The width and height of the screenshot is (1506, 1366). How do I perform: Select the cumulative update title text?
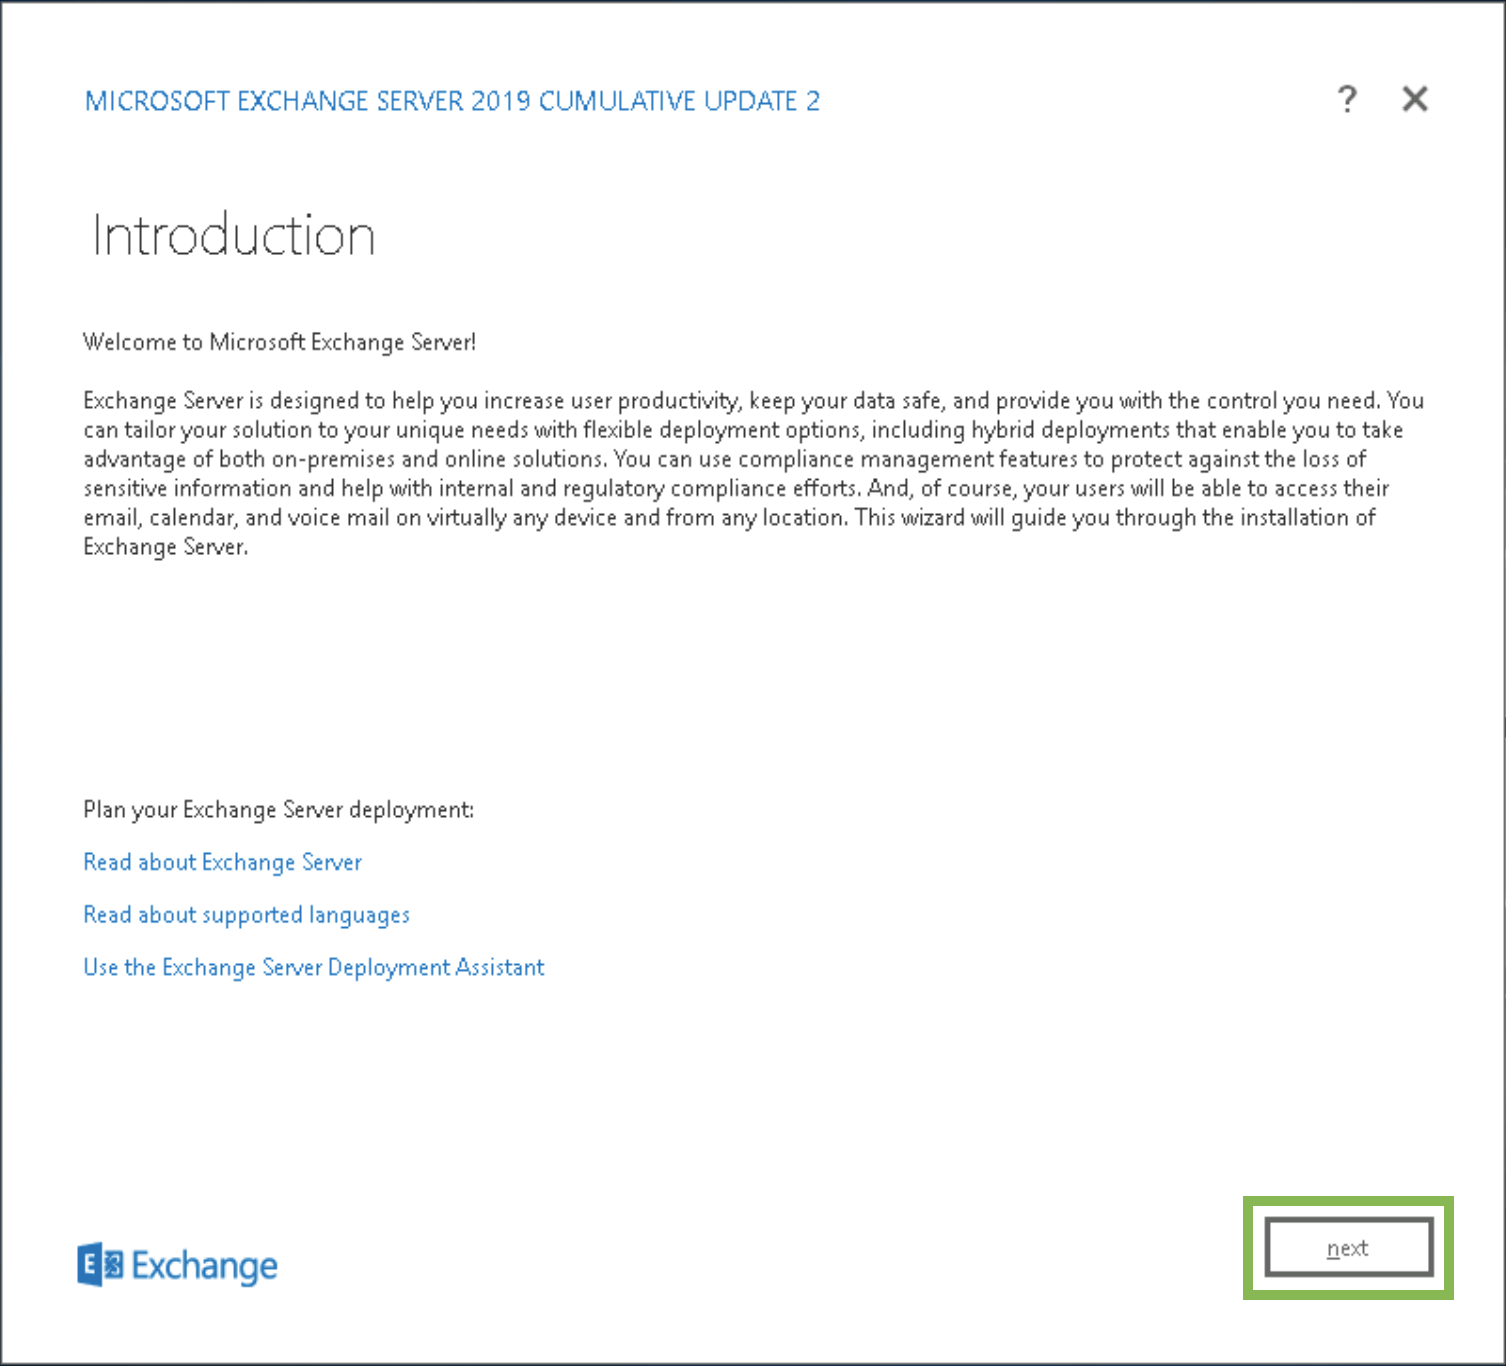point(453,100)
